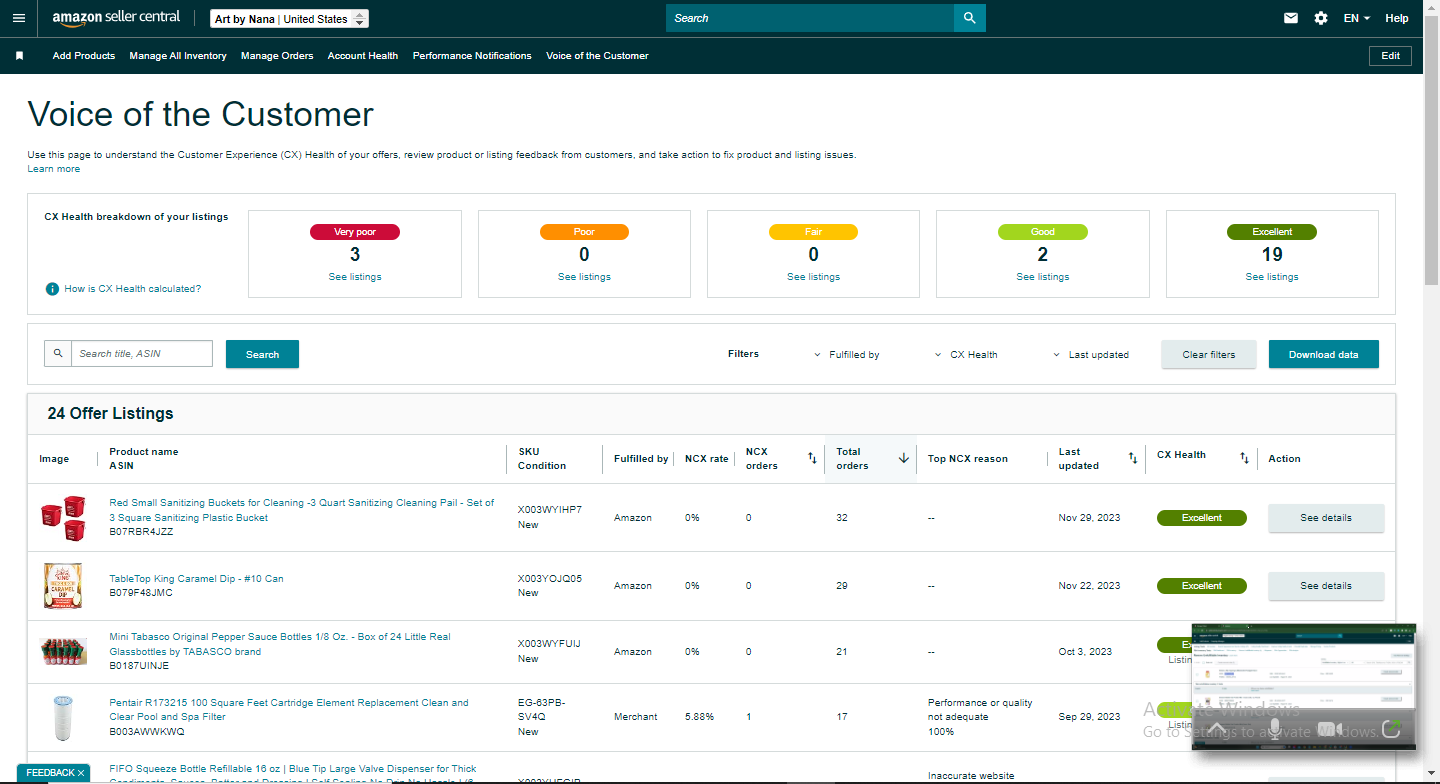This screenshot has height=784, width=1440.
Task: Click ASIN B07RBR4JZZ text
Action: [141, 532]
